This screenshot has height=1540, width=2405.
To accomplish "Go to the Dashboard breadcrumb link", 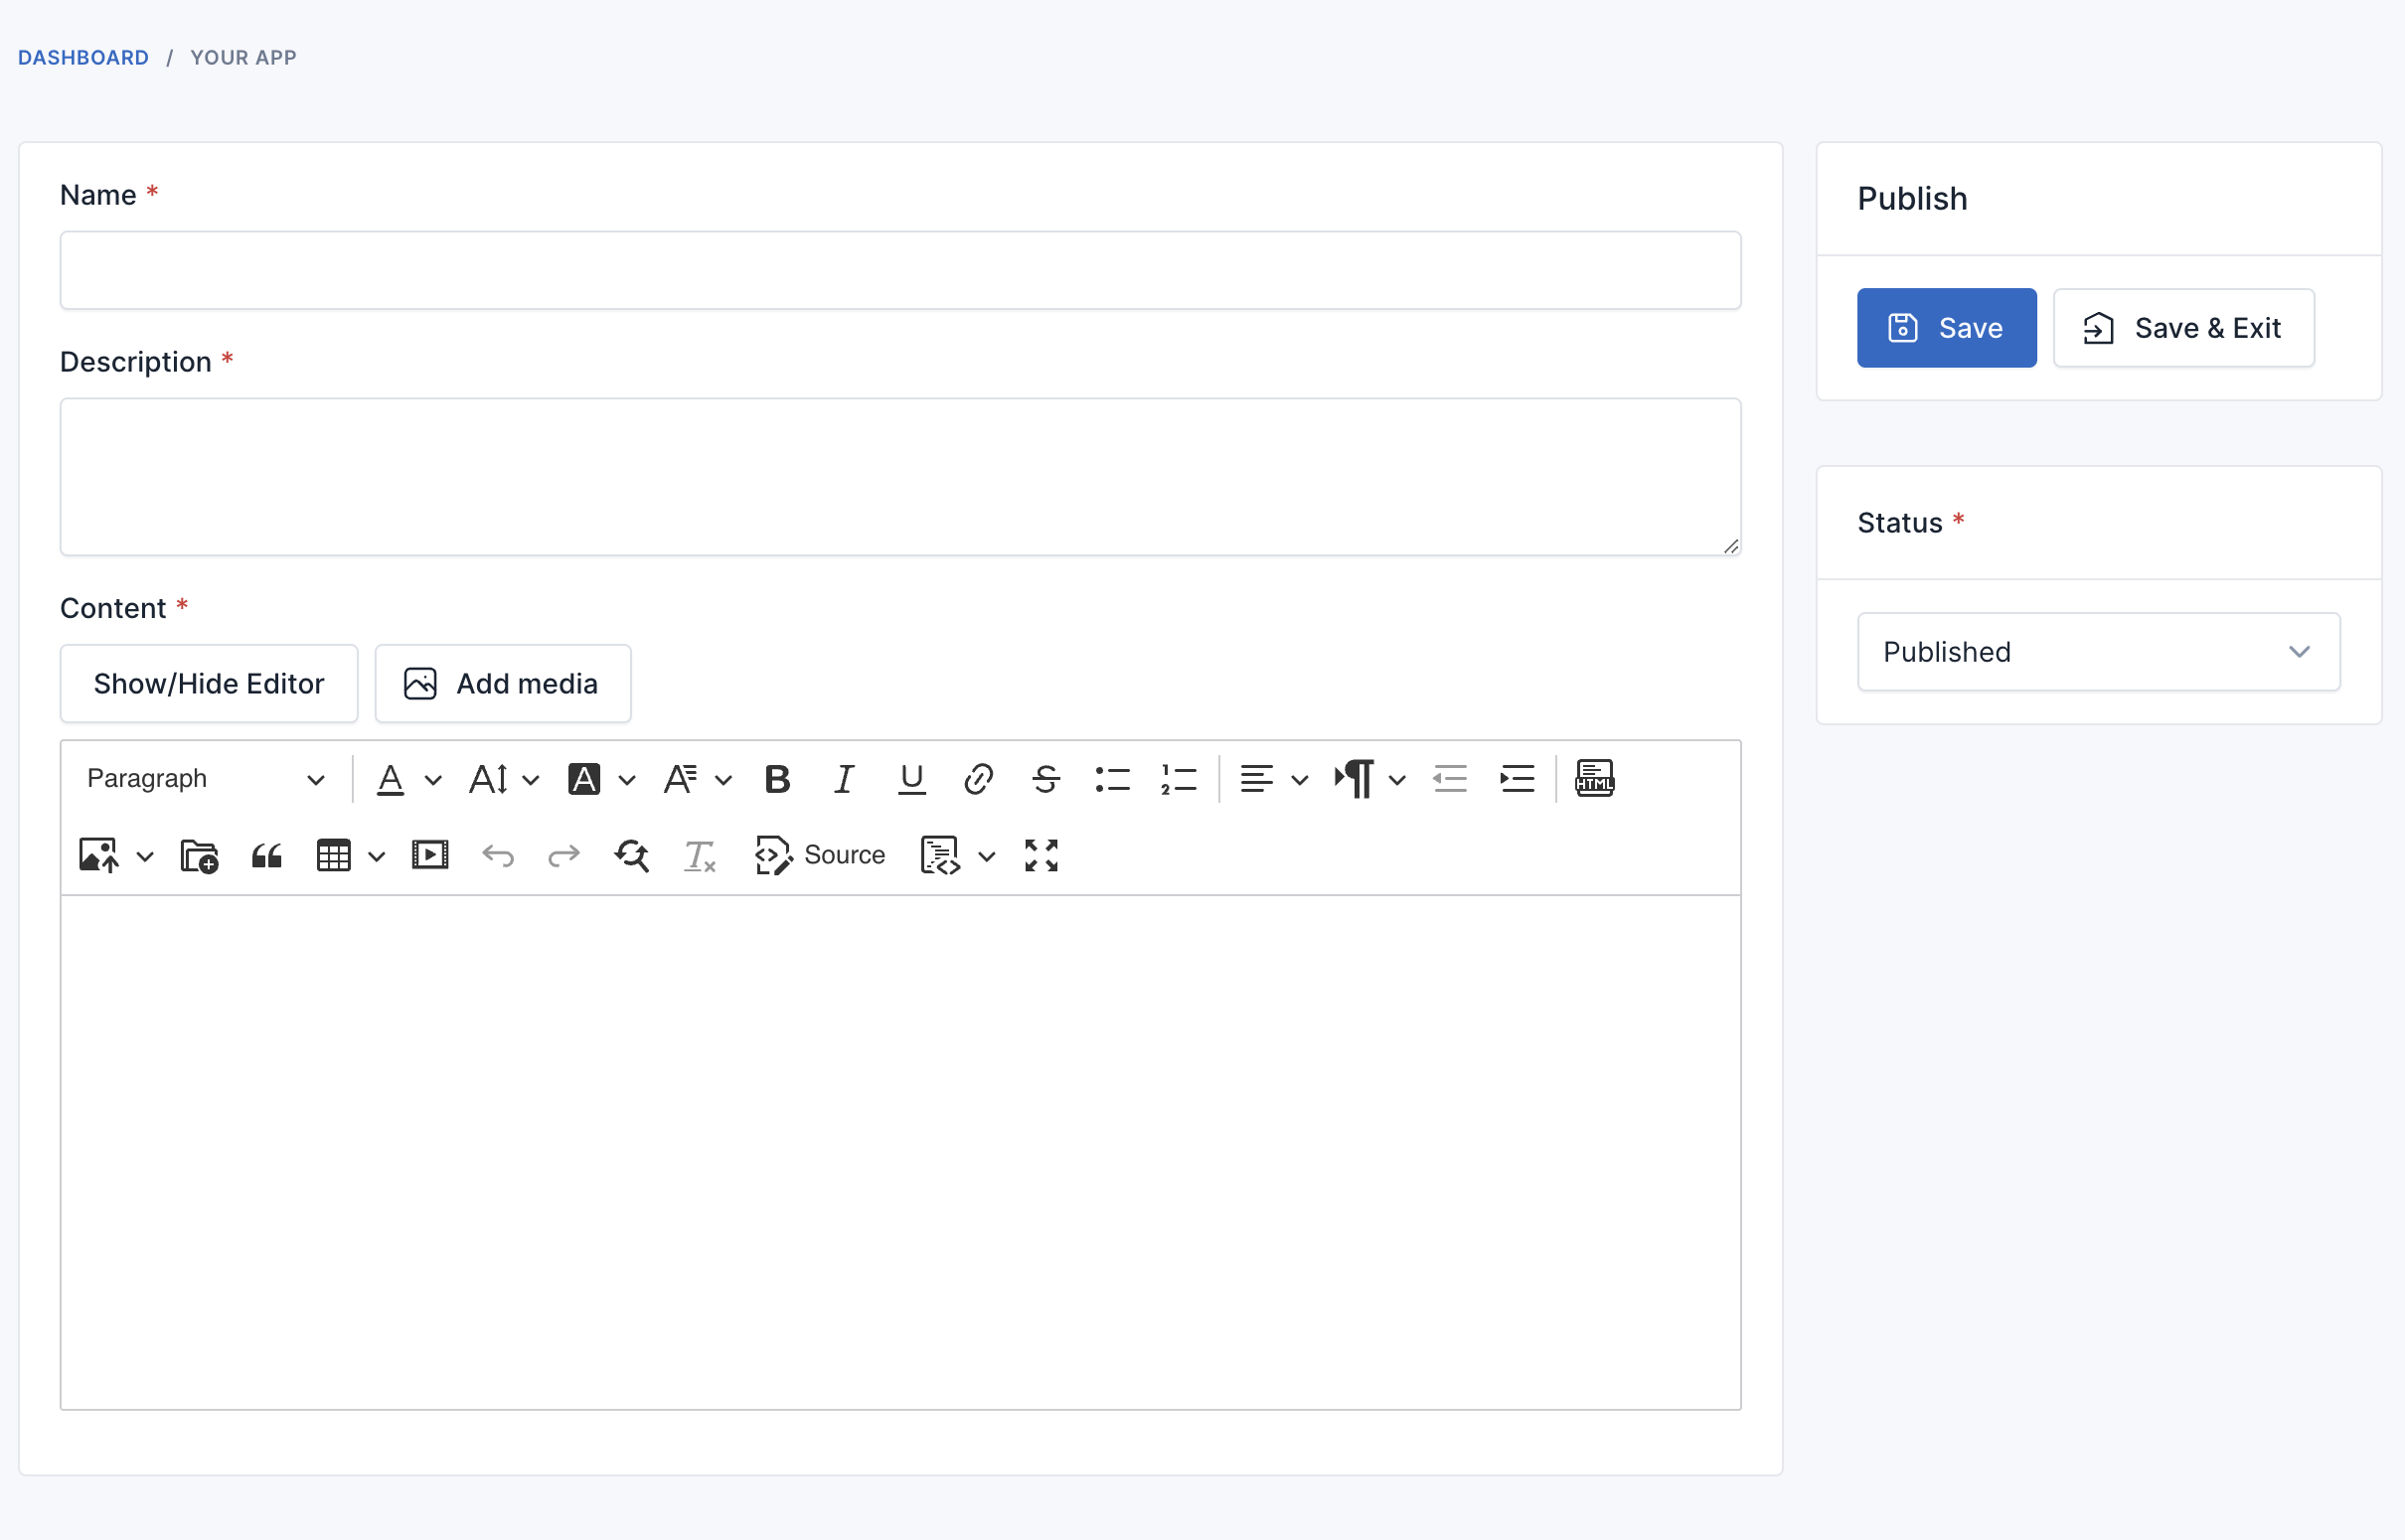I will [x=83, y=57].
